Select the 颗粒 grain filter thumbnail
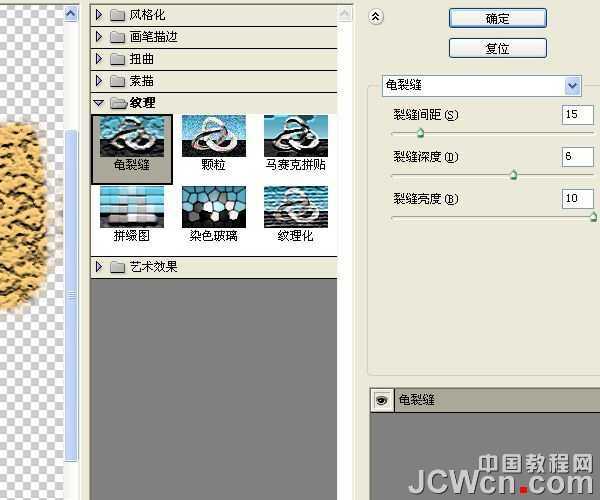Viewport: 600px width, 500px height. pos(214,139)
